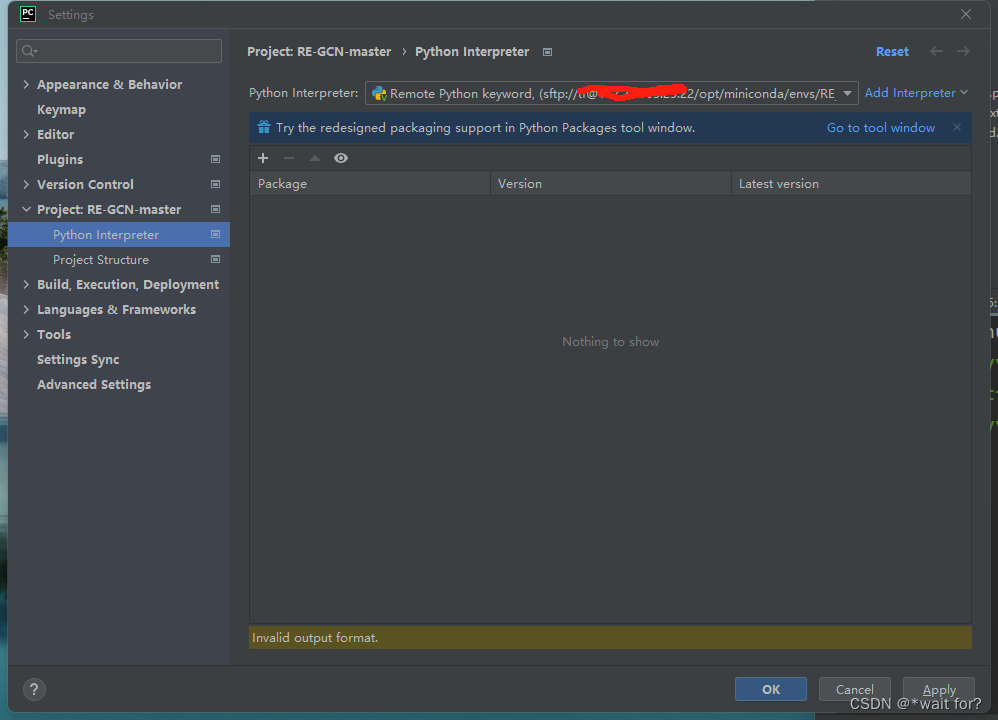
Task: Click the install package plus icon
Action: (263, 158)
